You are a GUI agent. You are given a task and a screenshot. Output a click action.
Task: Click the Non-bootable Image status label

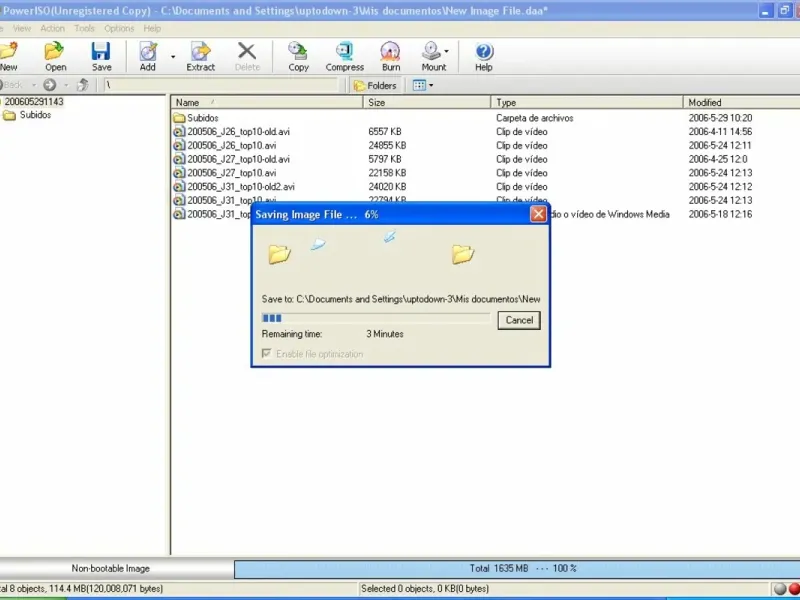111,568
